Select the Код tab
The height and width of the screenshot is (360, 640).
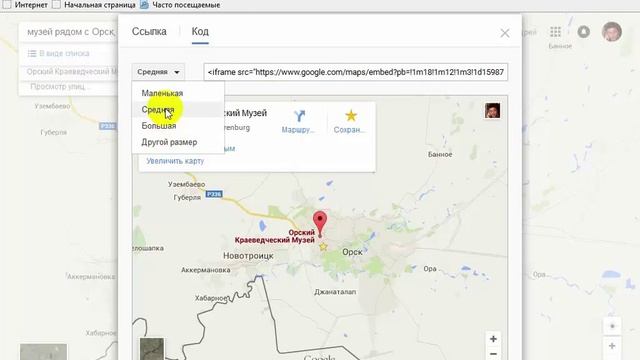click(200, 31)
